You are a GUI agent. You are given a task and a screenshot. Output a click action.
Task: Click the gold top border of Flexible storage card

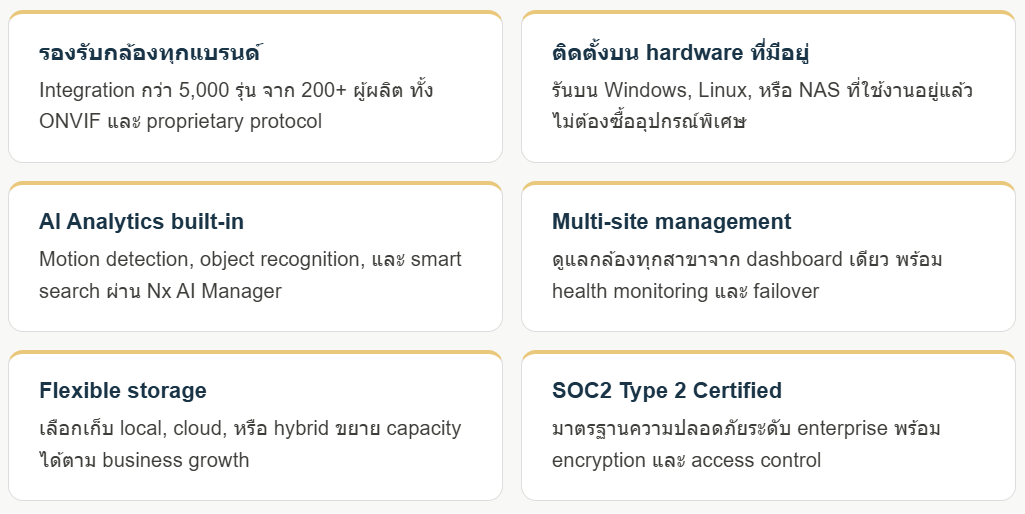pyautogui.click(x=256, y=352)
